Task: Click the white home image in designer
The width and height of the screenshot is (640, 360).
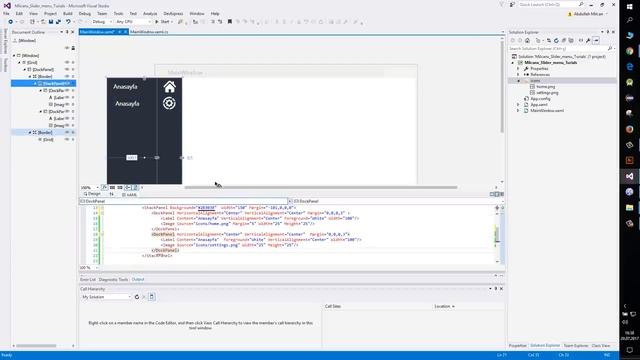Action: coord(169,87)
